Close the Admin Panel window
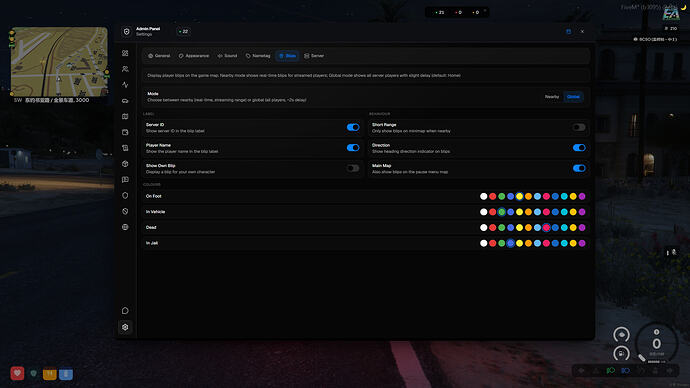Image resolution: width=690 pixels, height=388 pixels. tap(582, 32)
